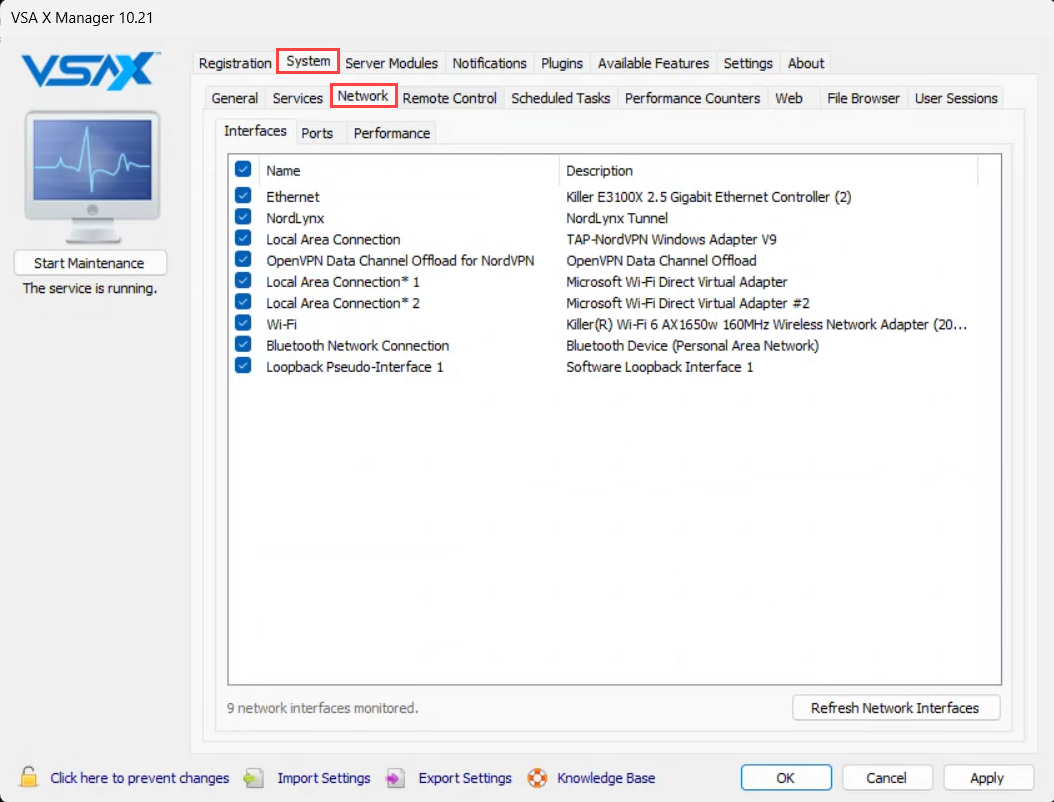This screenshot has width=1054, height=802.
Task: Select the Interfaces tab
Action: click(x=255, y=131)
